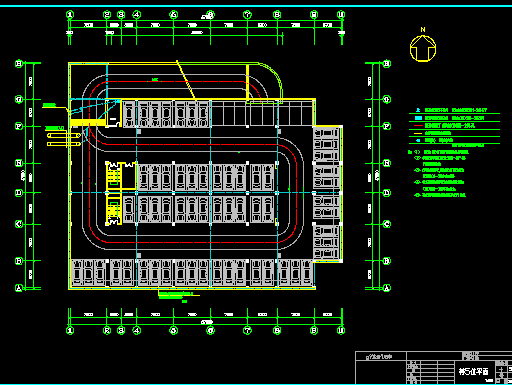Viewport: 512px width, 385px height.
Task: Select grid bubble F on the left axis column
Action: (x=19, y=126)
